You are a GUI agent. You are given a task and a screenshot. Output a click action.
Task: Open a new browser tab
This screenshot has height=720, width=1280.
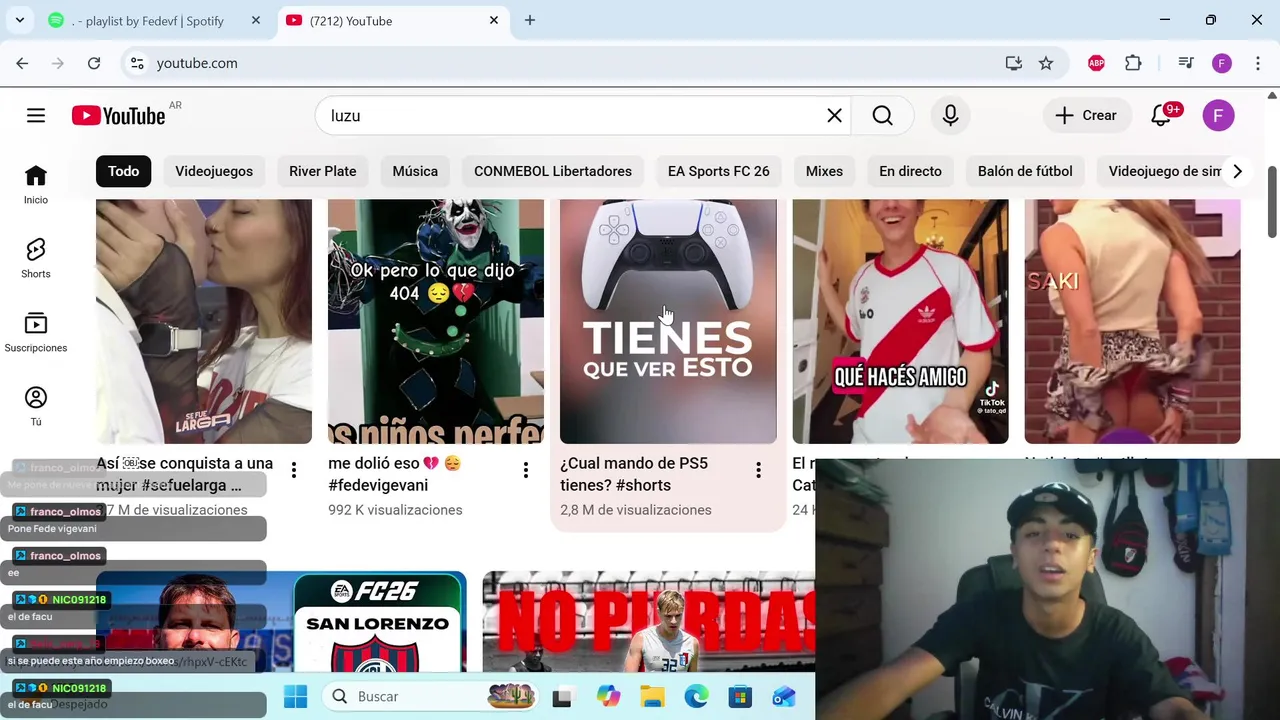point(530,20)
